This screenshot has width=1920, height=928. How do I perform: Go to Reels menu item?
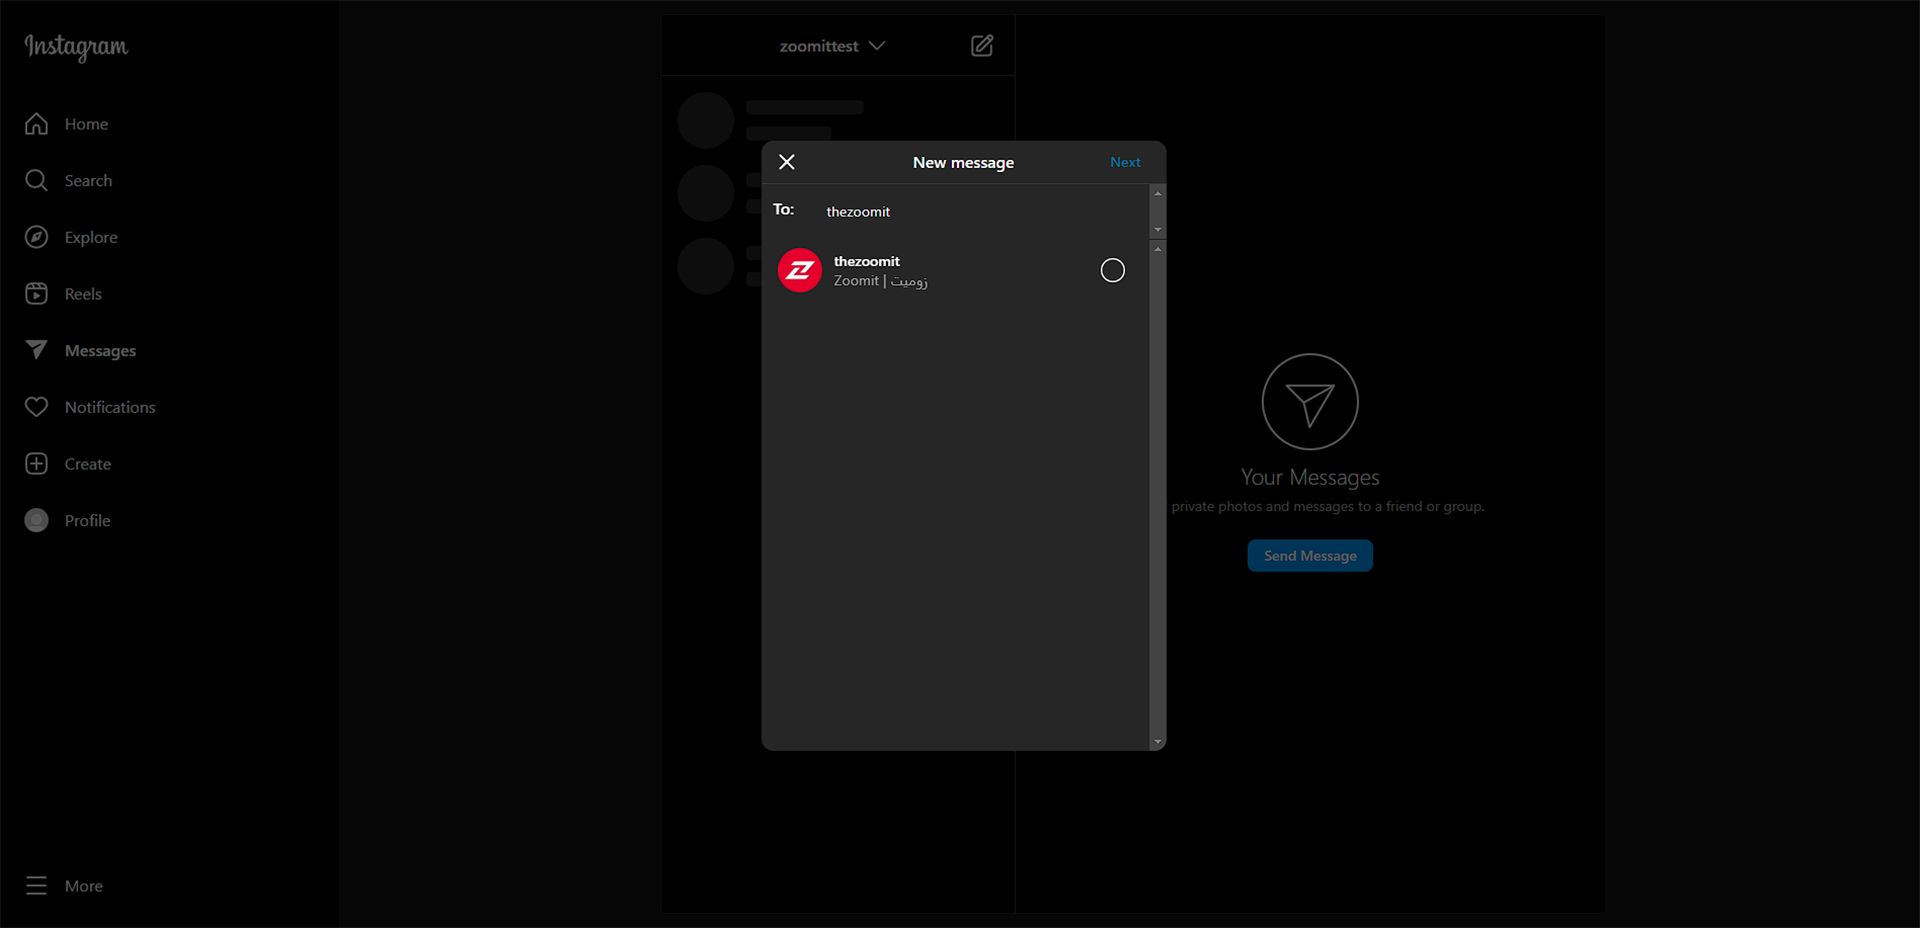[x=83, y=294]
